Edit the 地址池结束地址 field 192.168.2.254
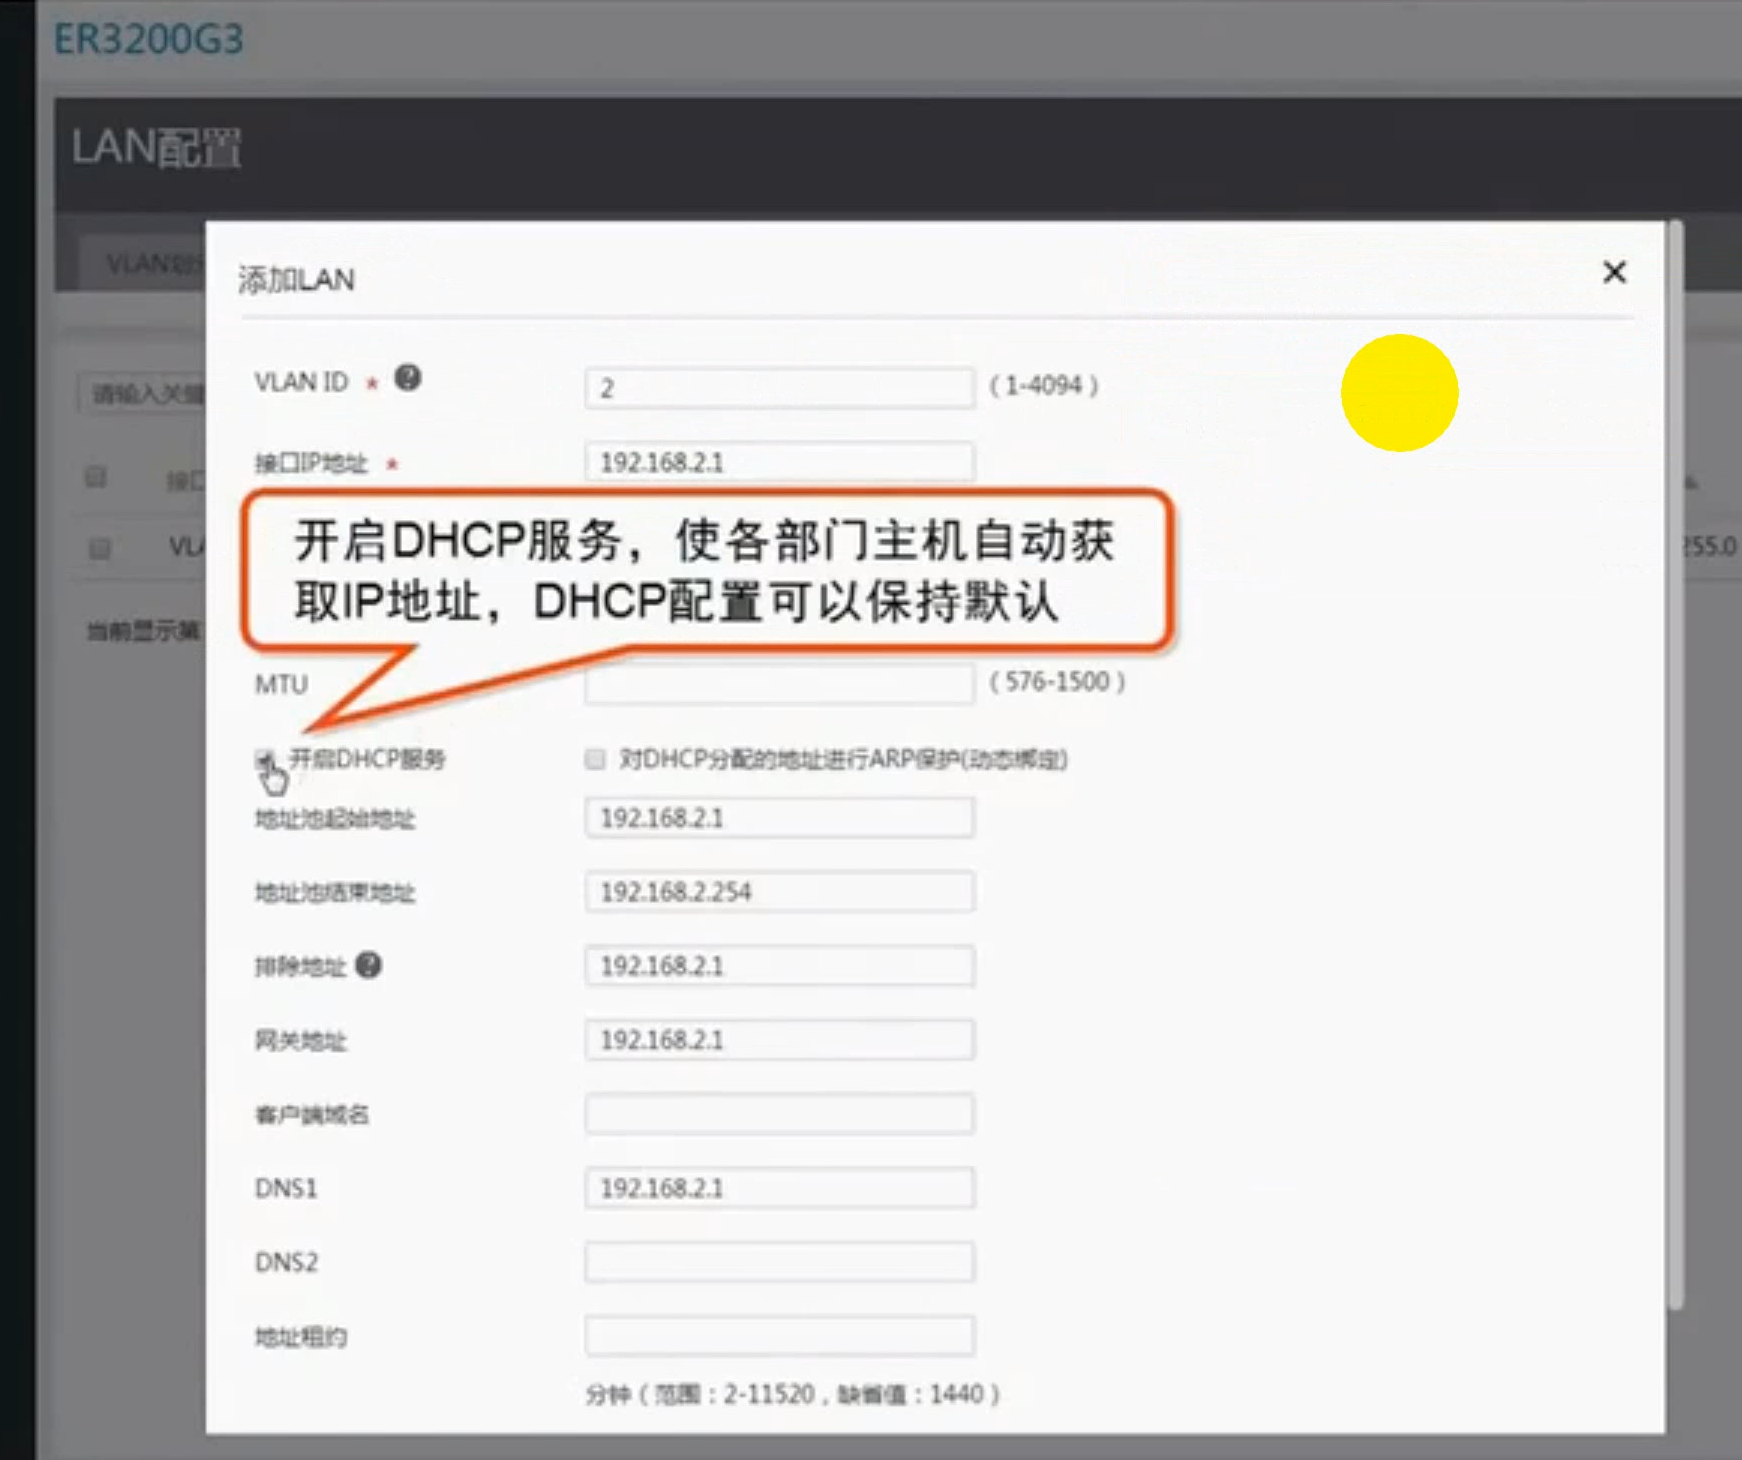 click(779, 892)
